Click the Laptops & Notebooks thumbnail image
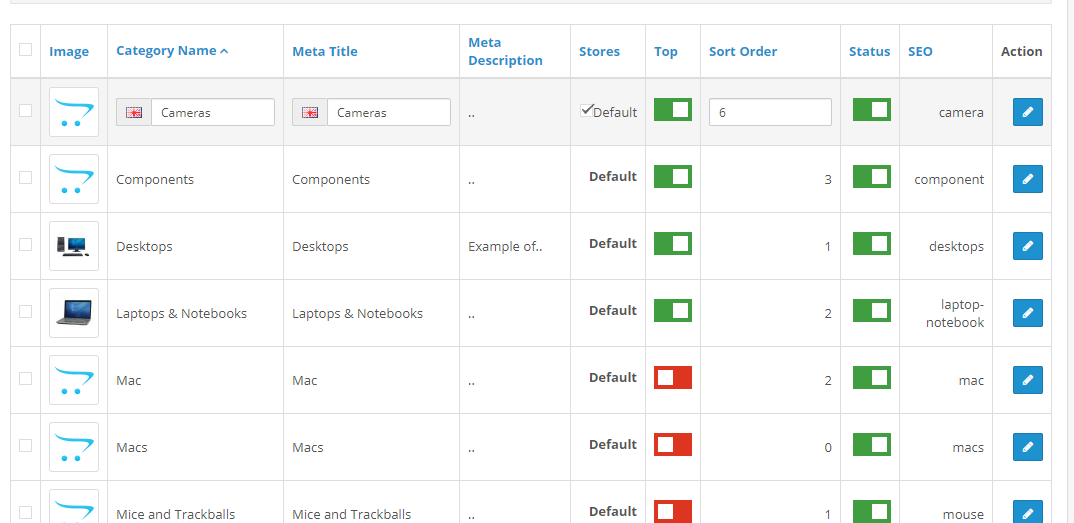Viewport: 1074px width, 523px height. (74, 313)
